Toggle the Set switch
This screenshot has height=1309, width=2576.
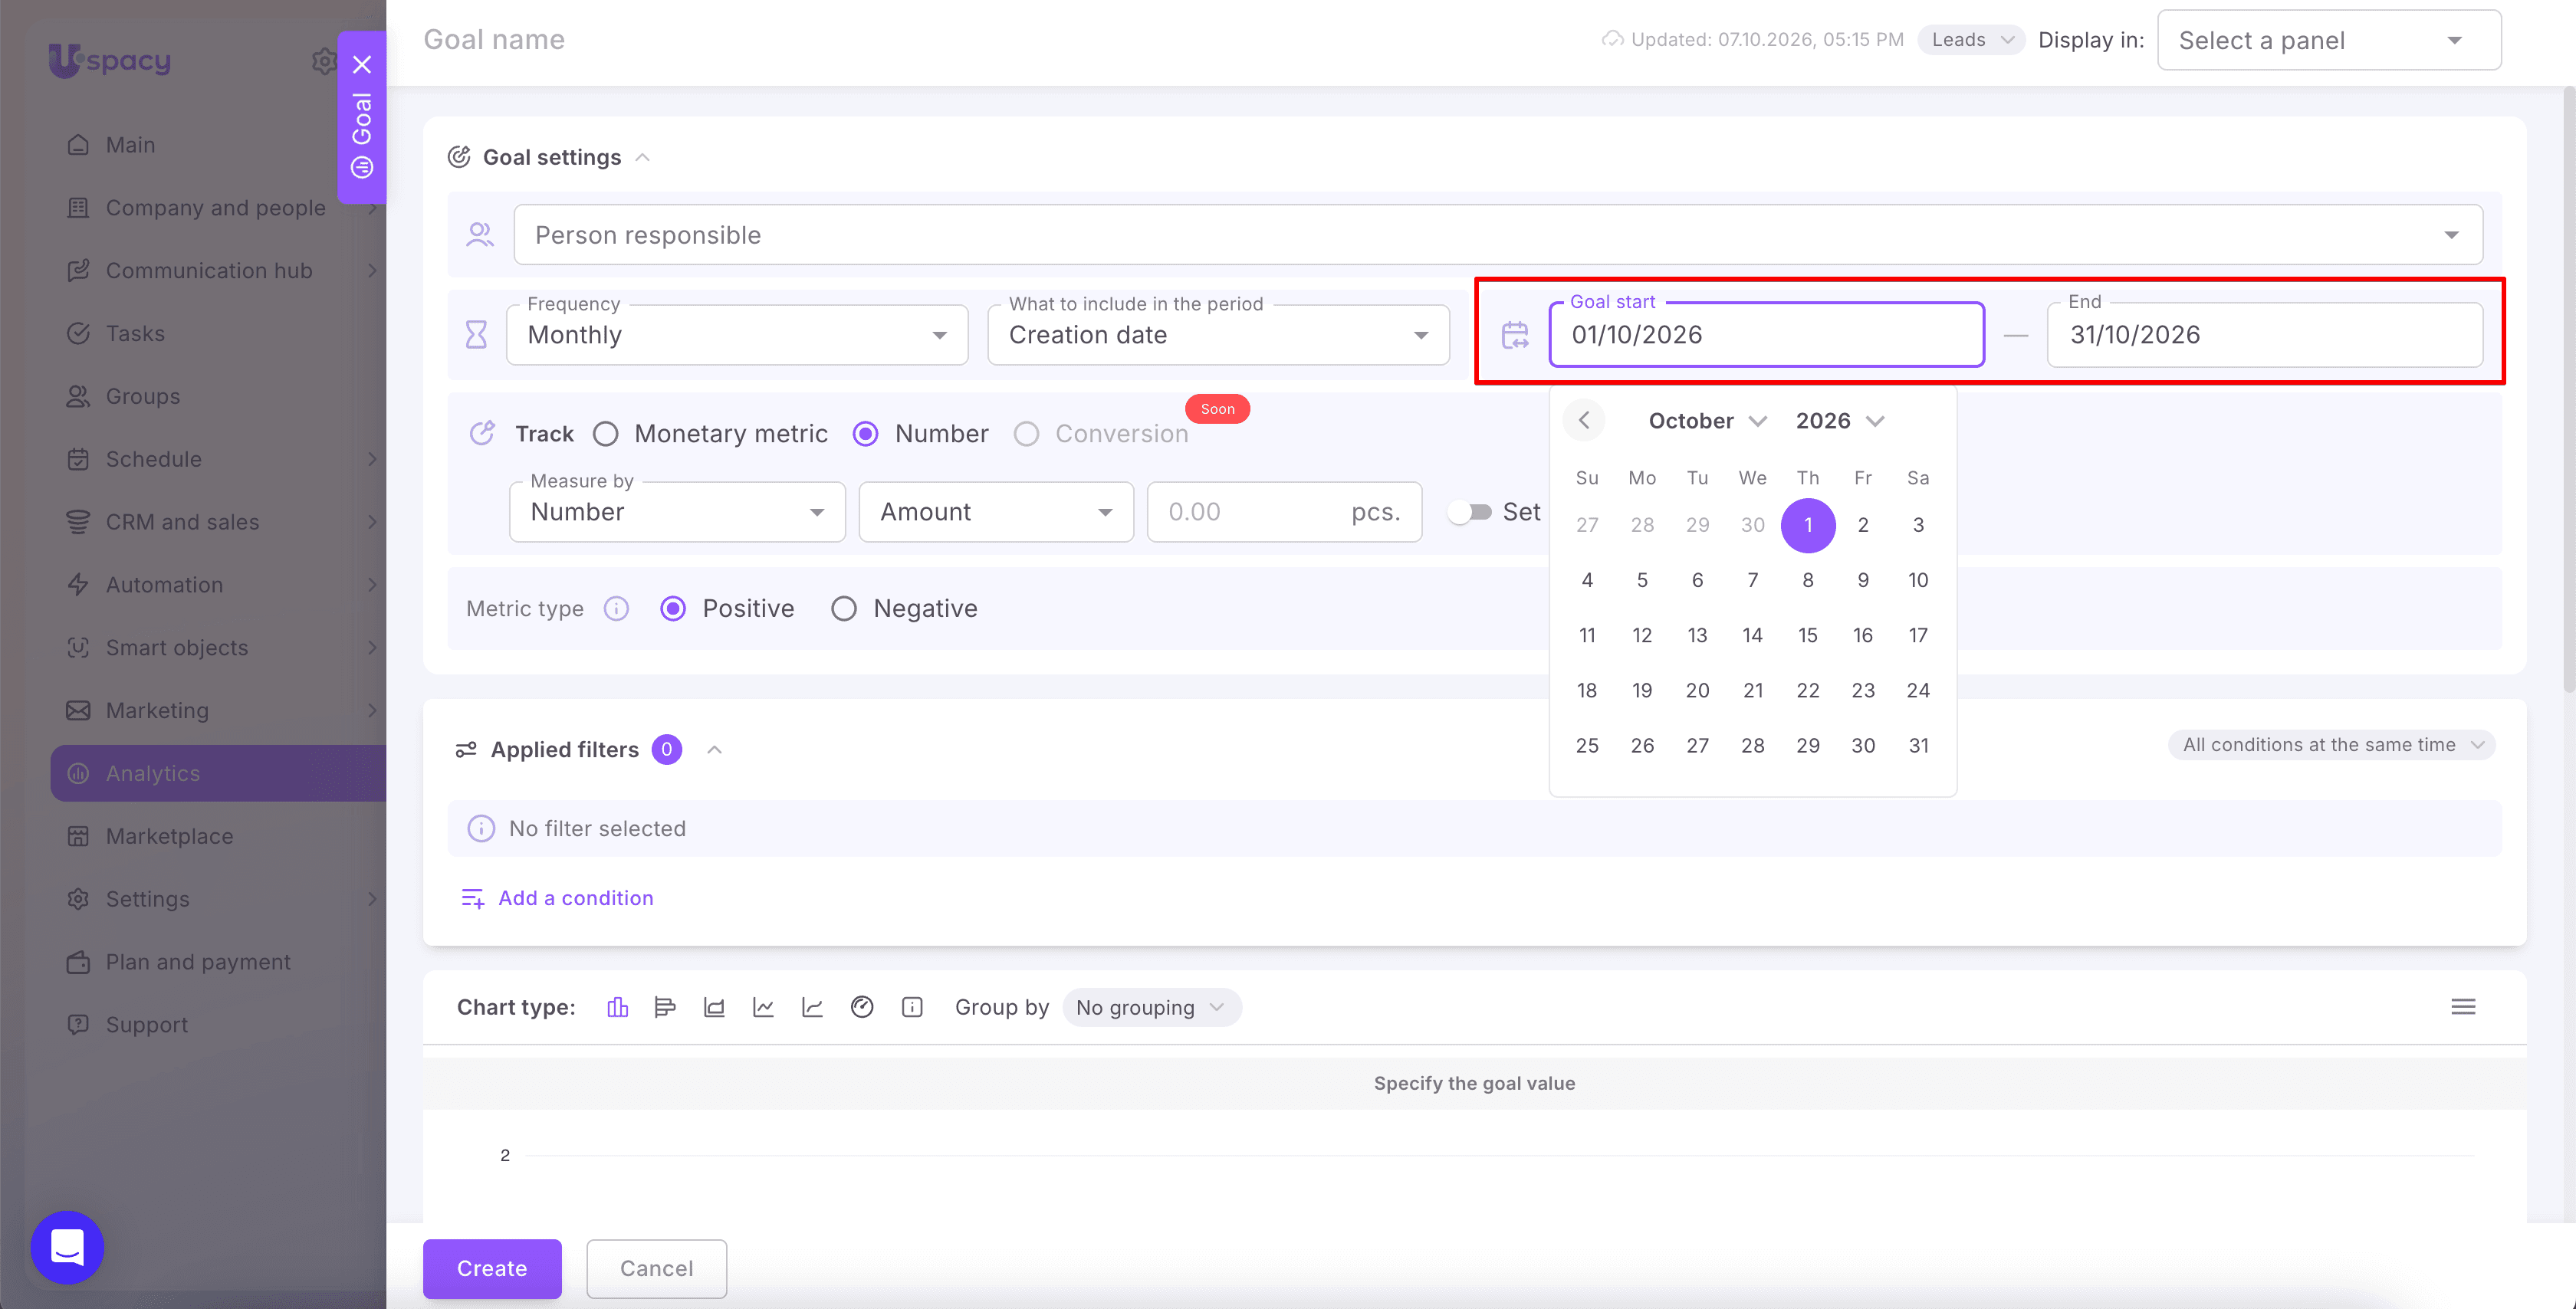pos(1470,512)
